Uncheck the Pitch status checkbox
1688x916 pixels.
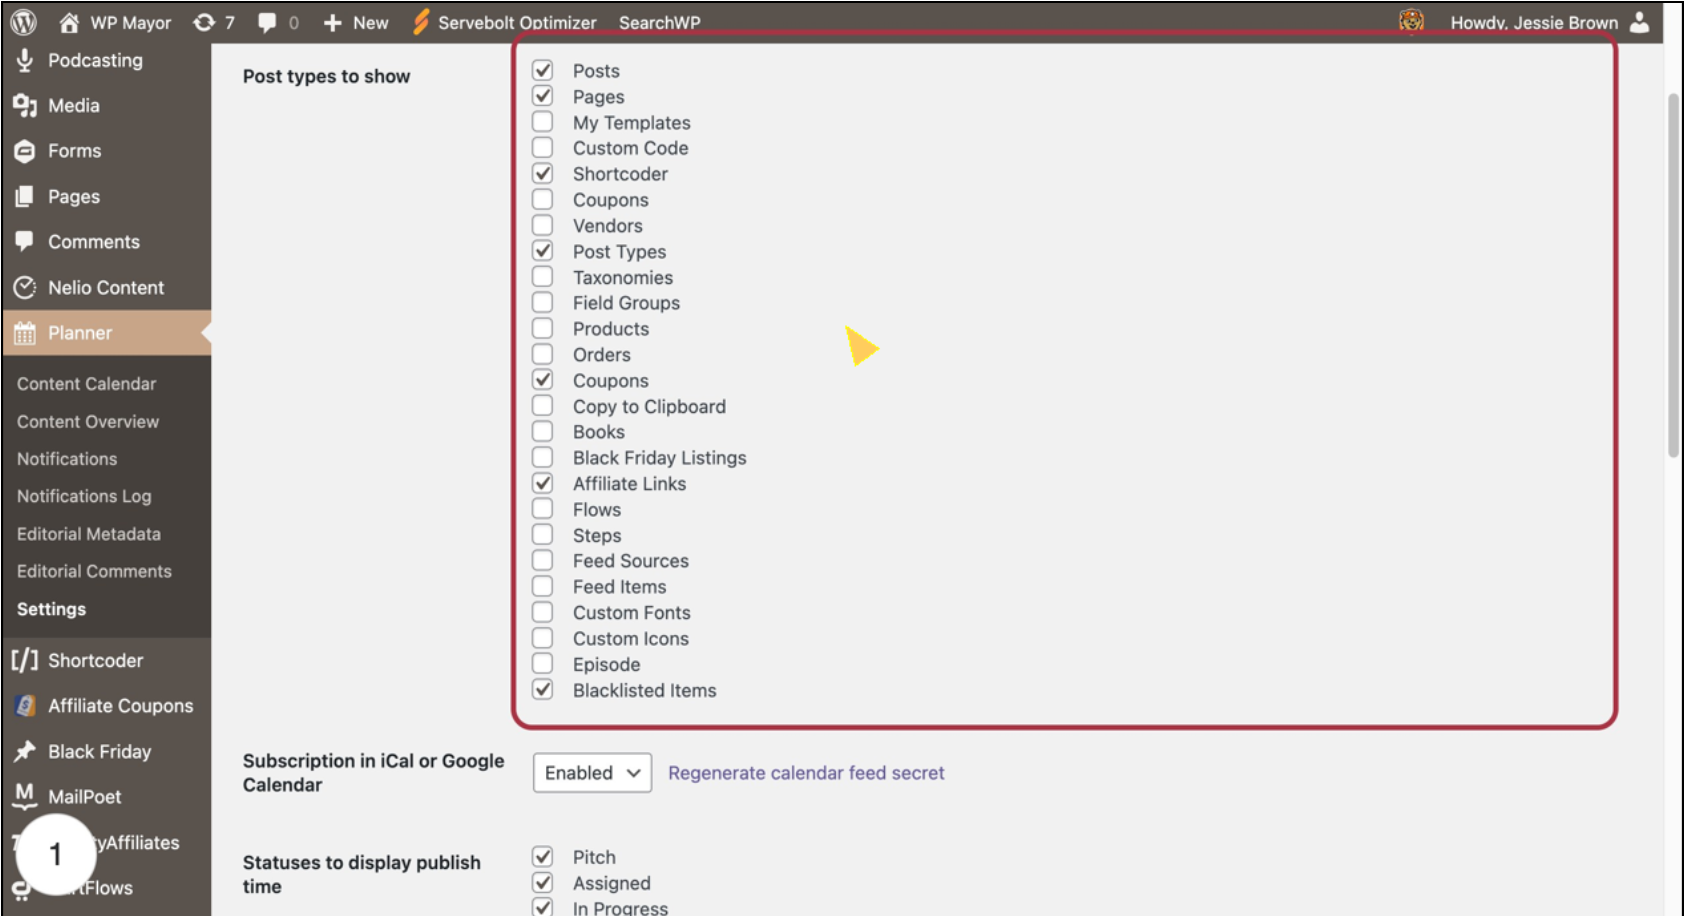click(542, 857)
